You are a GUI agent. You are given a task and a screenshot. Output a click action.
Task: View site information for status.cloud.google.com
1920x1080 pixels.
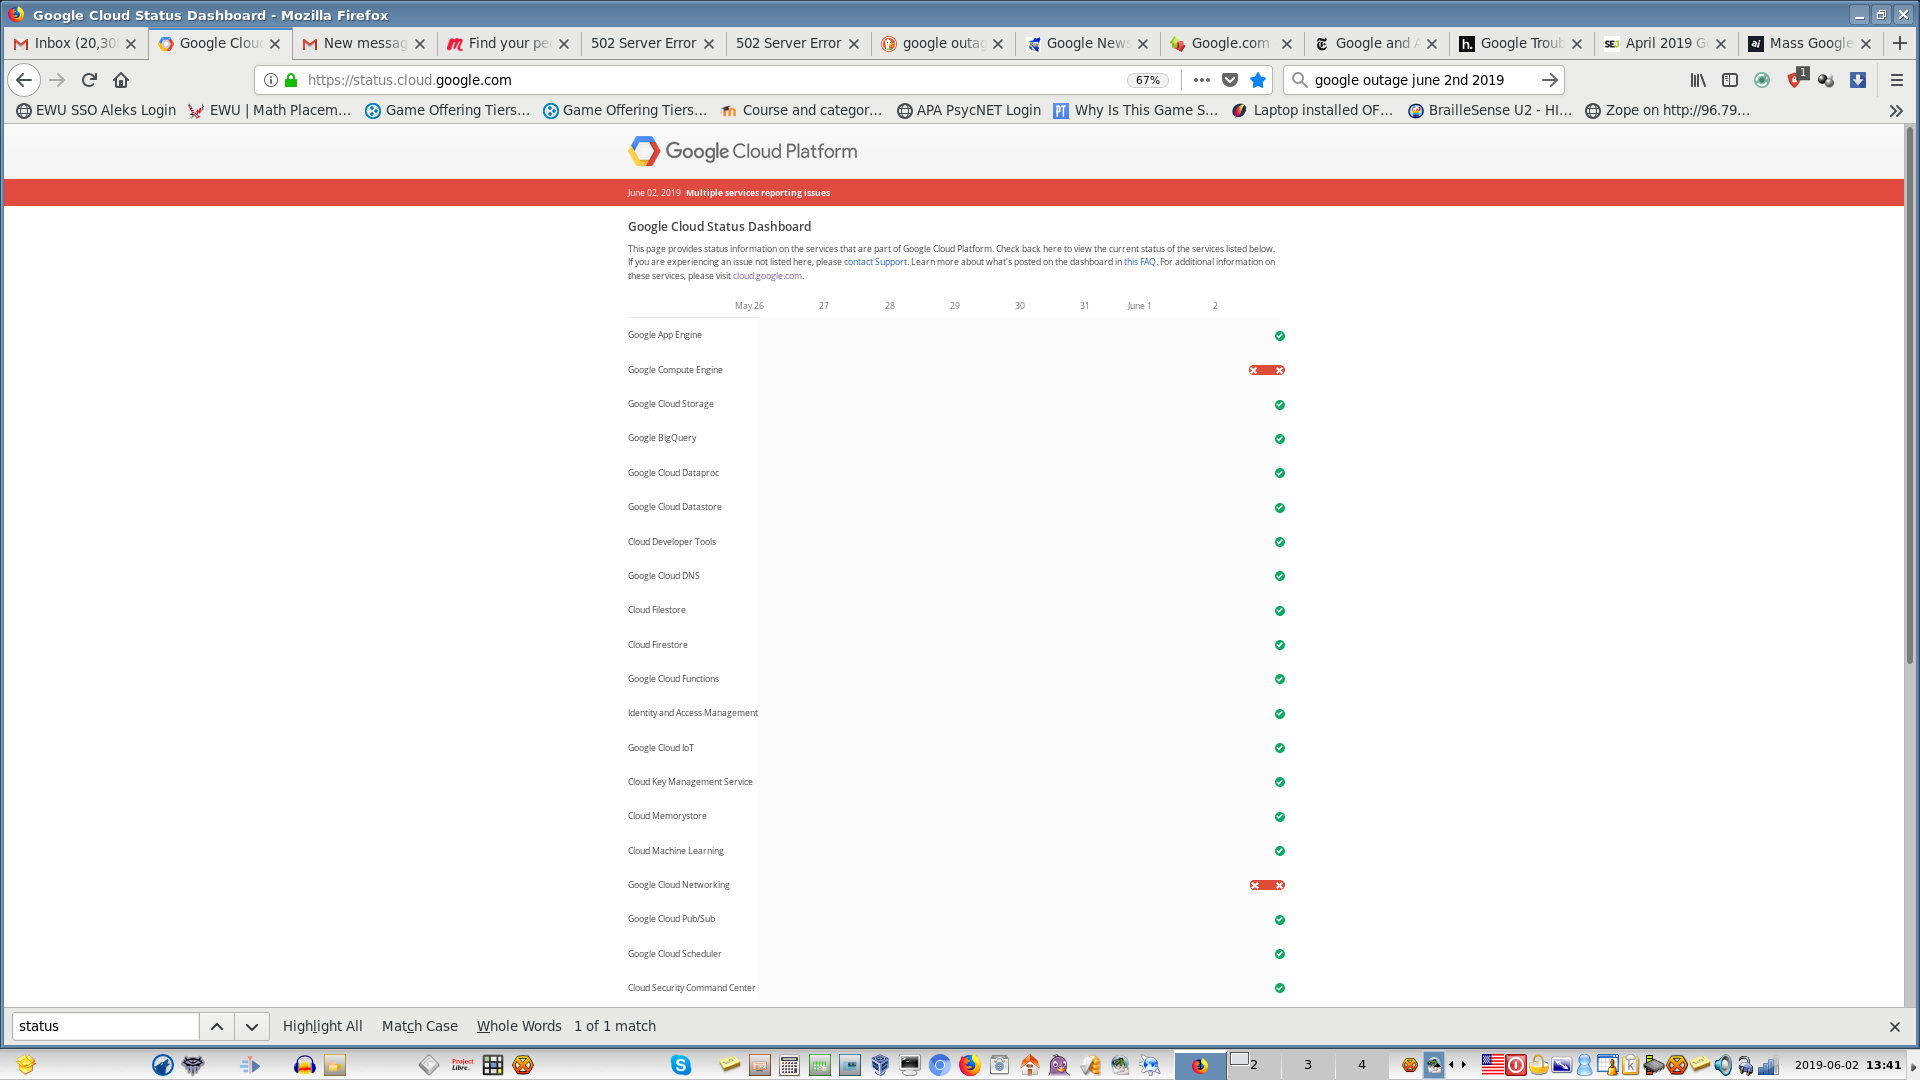coord(270,80)
